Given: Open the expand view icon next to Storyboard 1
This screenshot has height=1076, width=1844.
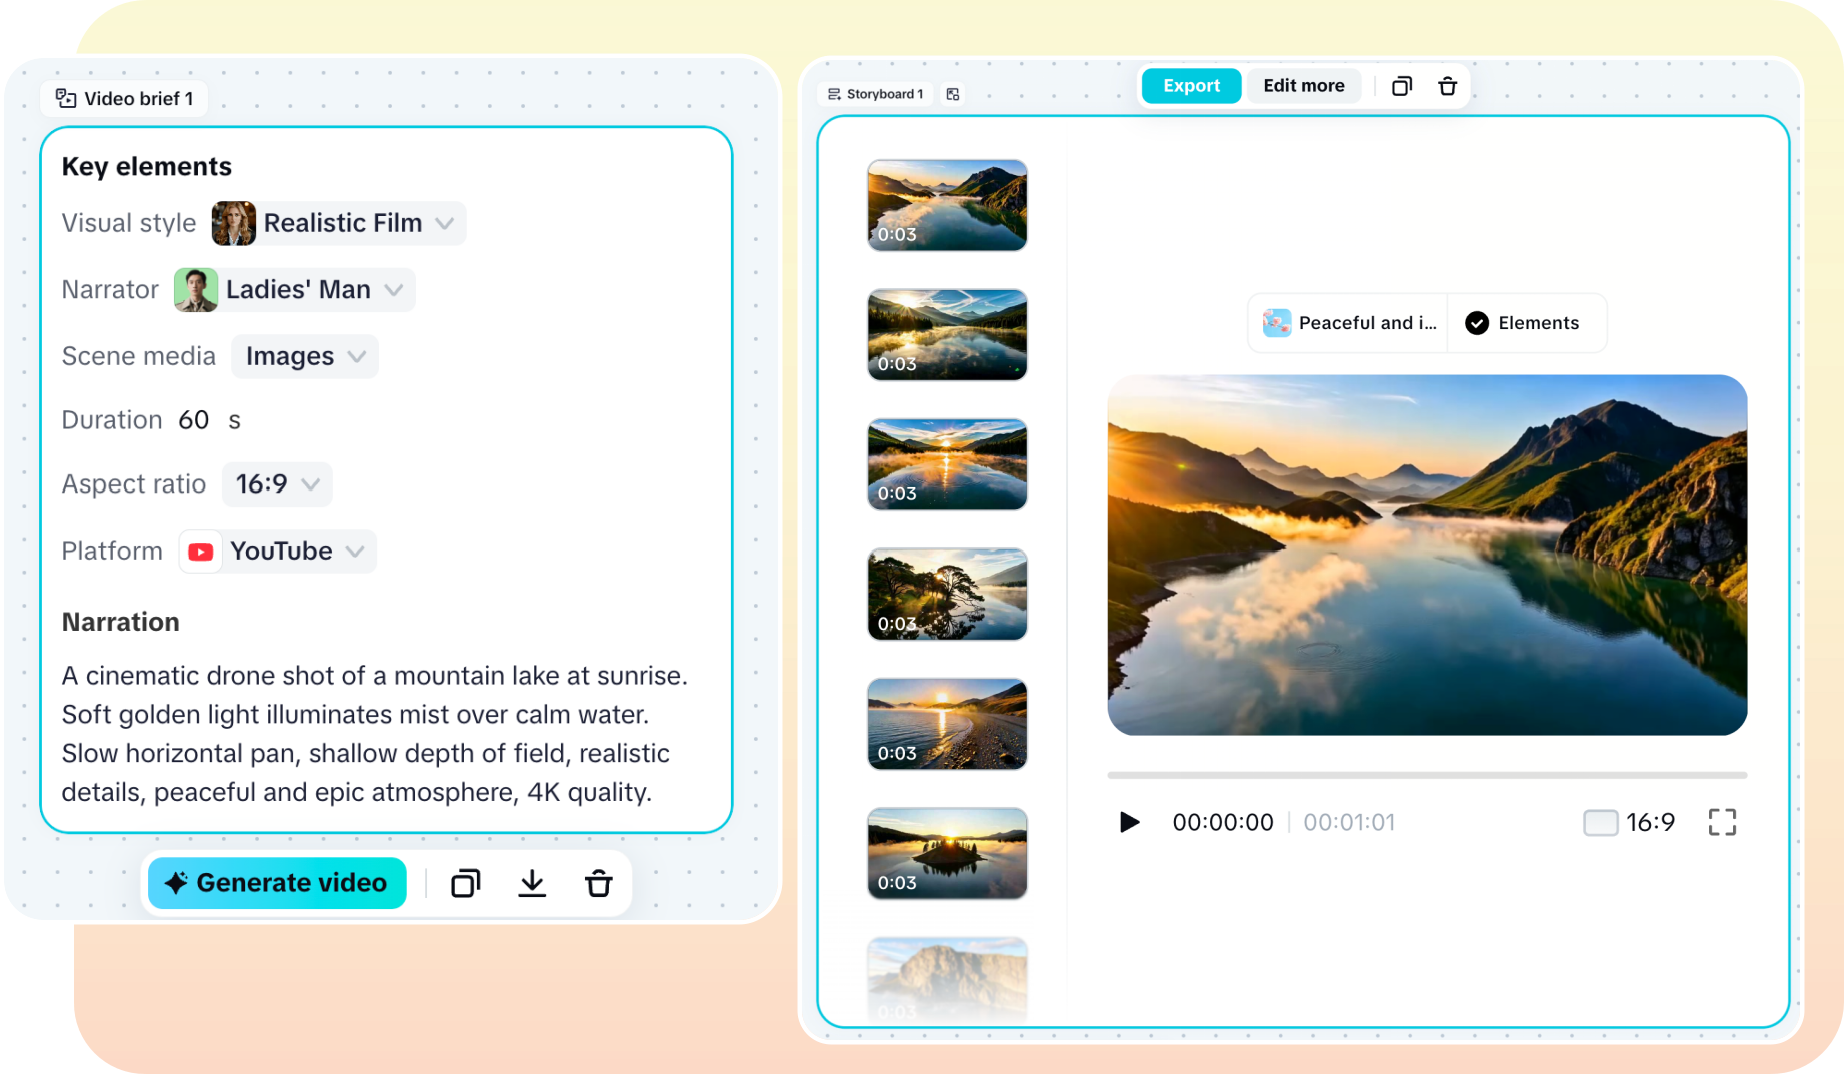Looking at the screenshot, I should [953, 93].
